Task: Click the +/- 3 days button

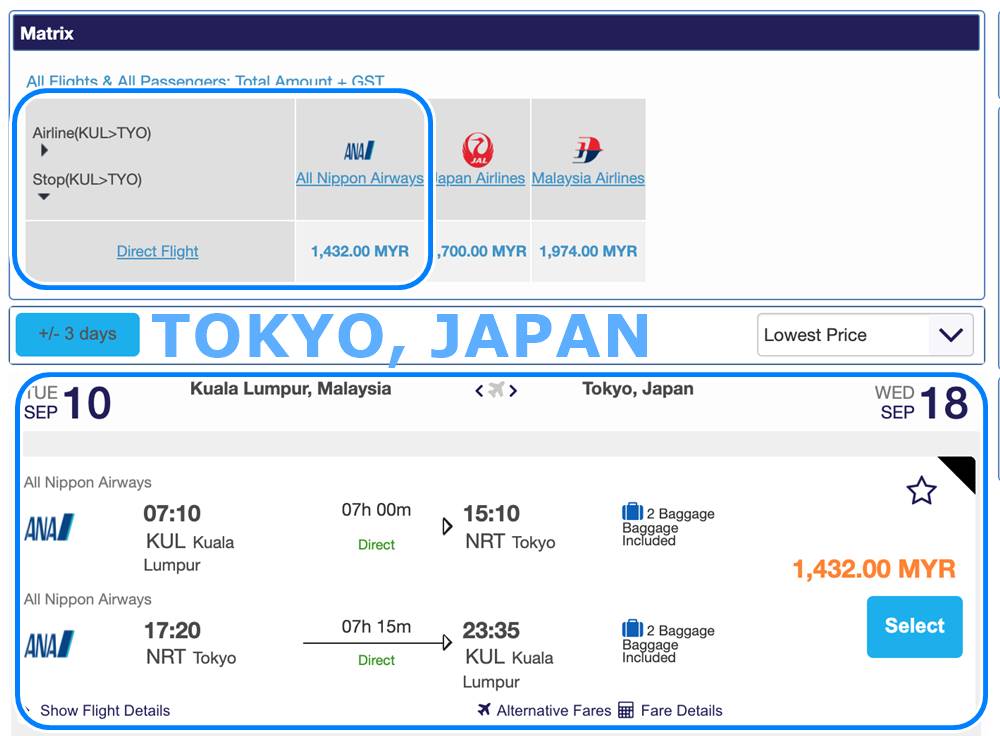Action: (78, 334)
